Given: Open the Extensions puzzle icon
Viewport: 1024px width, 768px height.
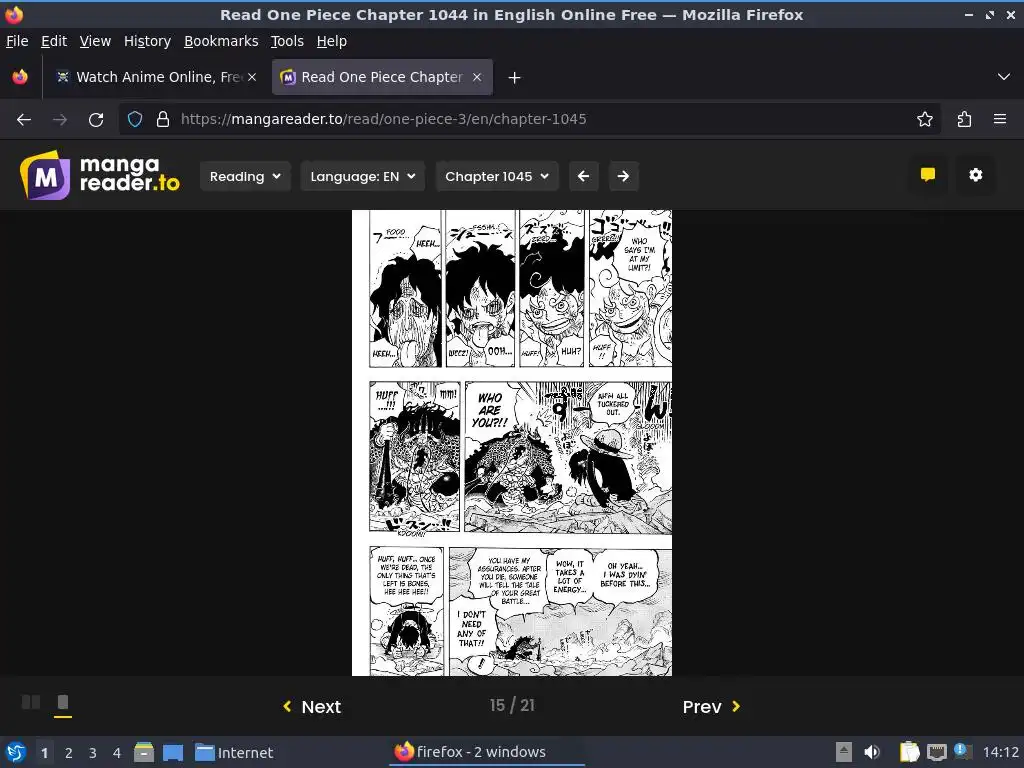Looking at the screenshot, I should [964, 120].
